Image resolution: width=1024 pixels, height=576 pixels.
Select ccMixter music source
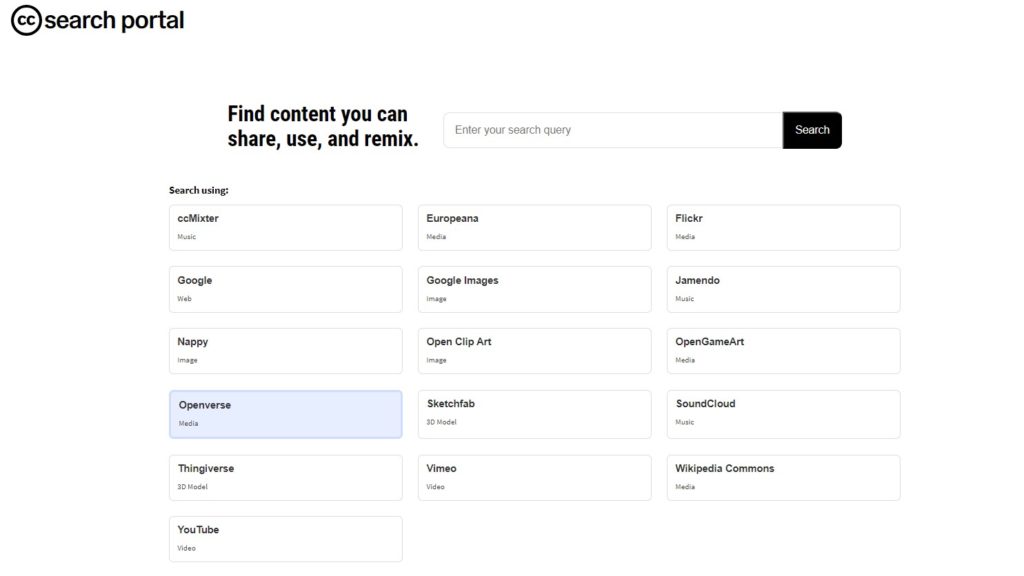(x=285, y=227)
